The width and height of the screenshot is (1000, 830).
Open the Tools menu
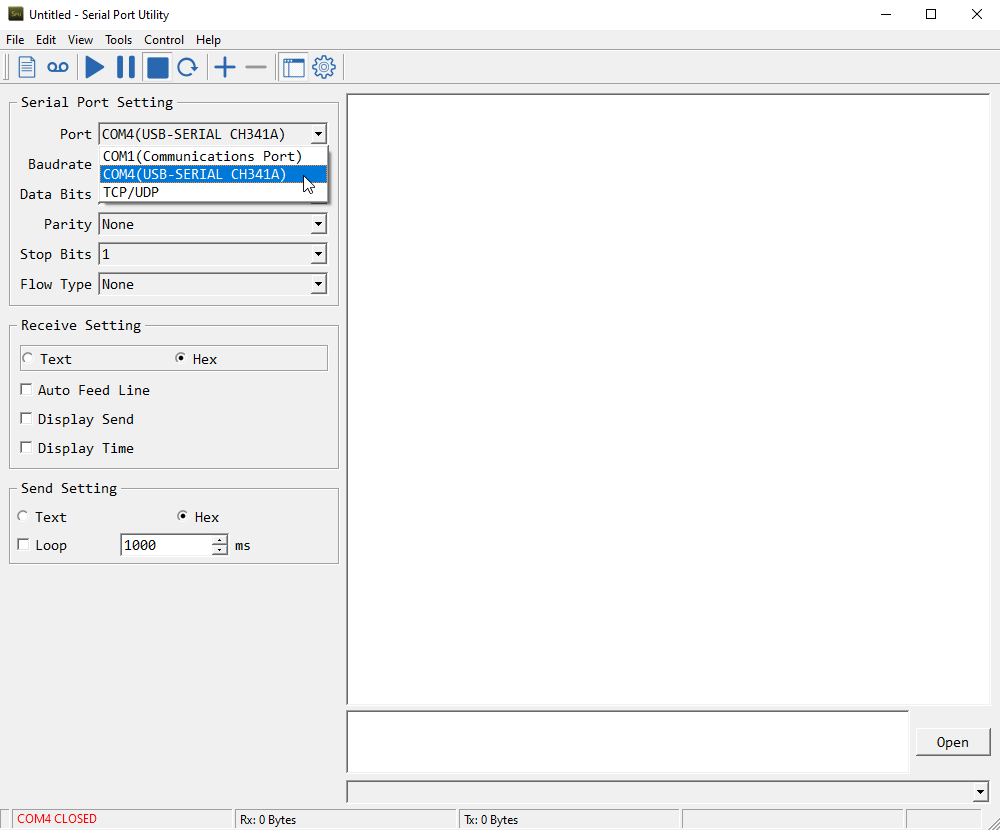point(118,40)
